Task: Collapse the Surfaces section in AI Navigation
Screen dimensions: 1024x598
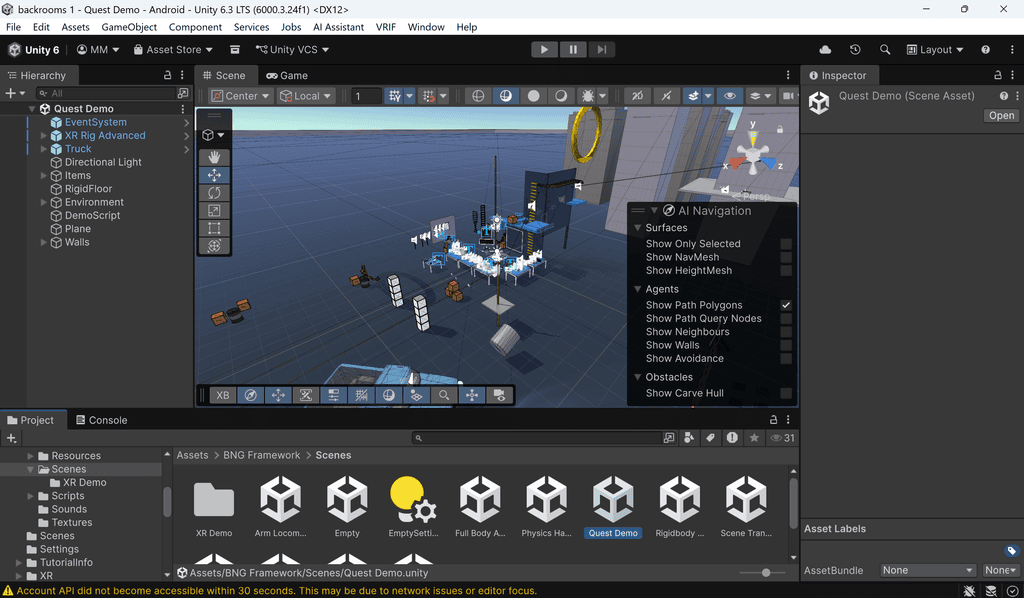Action: (638, 228)
